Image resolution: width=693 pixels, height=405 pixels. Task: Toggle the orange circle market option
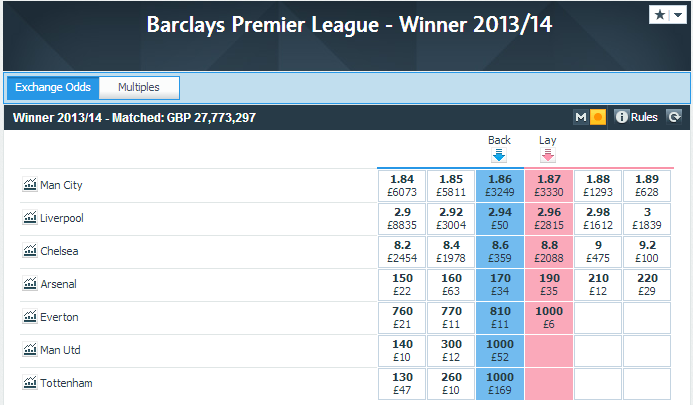(x=598, y=117)
